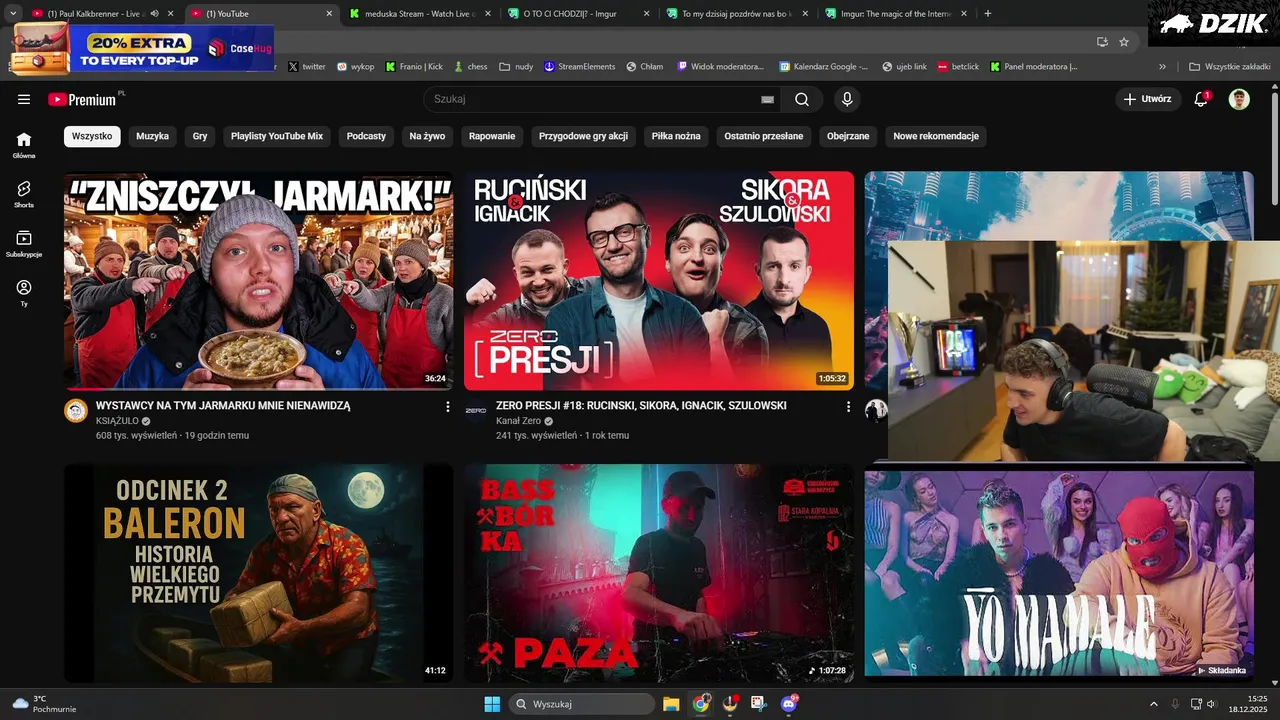Select the Gry filter chip

[200, 136]
